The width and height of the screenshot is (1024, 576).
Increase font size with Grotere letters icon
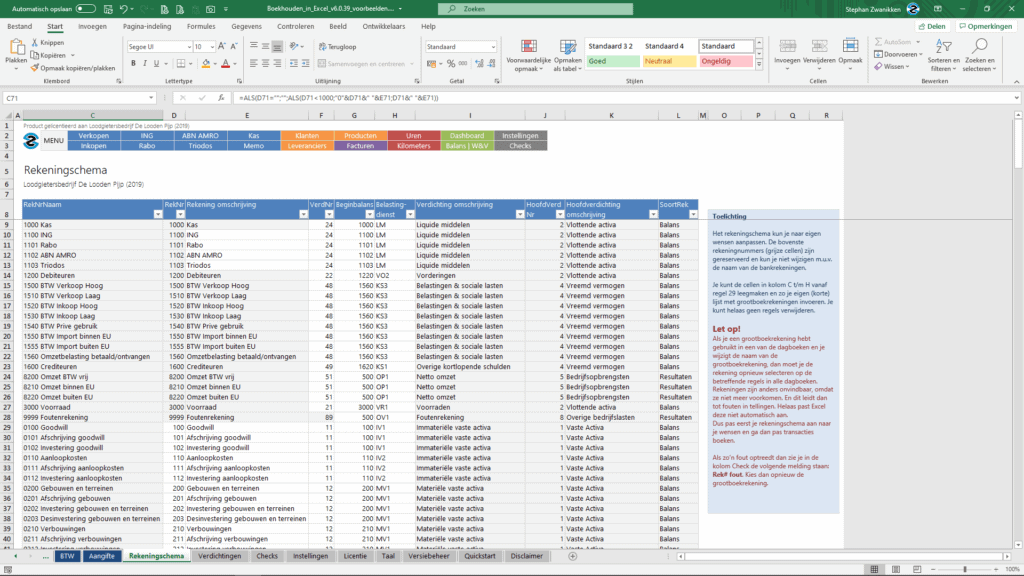pyautogui.click(x=221, y=47)
